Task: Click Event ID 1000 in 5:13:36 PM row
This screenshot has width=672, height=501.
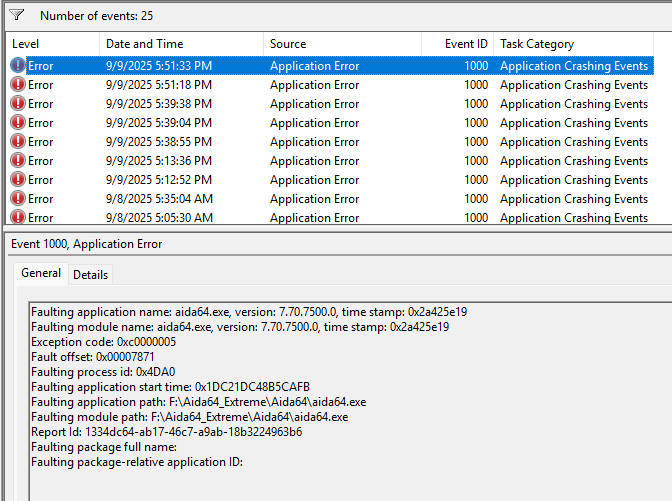Action: [x=476, y=161]
